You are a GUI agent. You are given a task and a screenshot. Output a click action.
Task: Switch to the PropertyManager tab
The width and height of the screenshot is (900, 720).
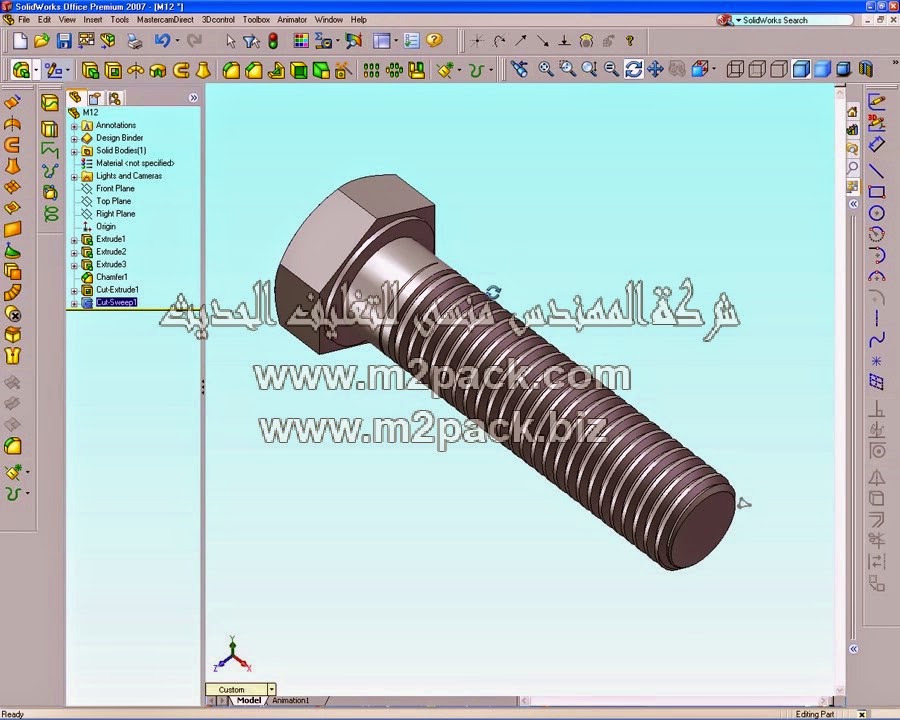[x=95, y=98]
